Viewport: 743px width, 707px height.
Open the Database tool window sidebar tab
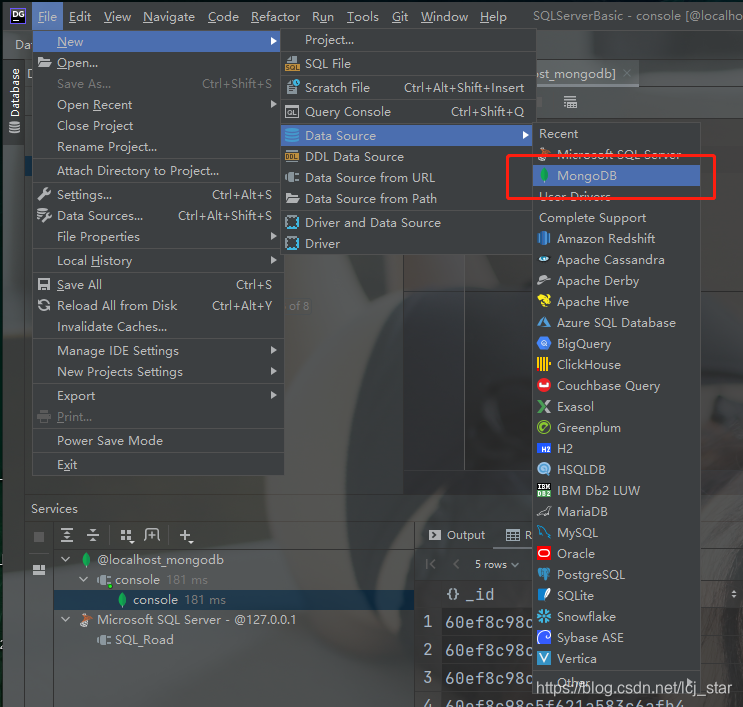coord(15,100)
